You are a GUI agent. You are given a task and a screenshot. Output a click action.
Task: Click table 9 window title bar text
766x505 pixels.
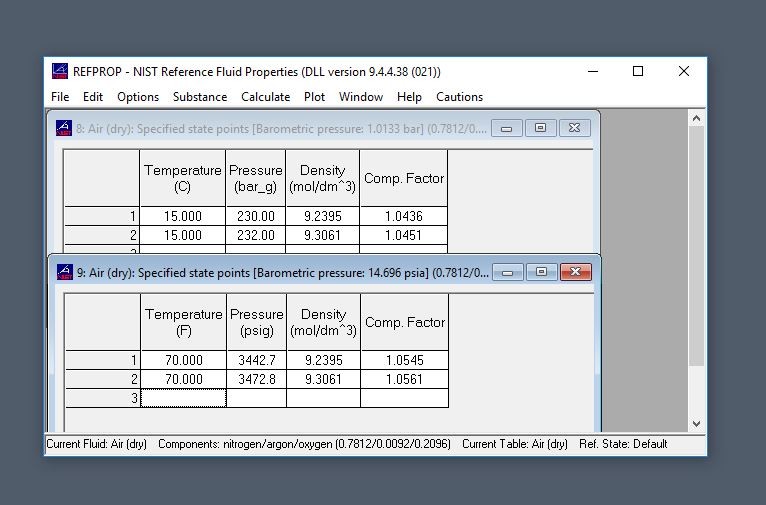[282, 273]
